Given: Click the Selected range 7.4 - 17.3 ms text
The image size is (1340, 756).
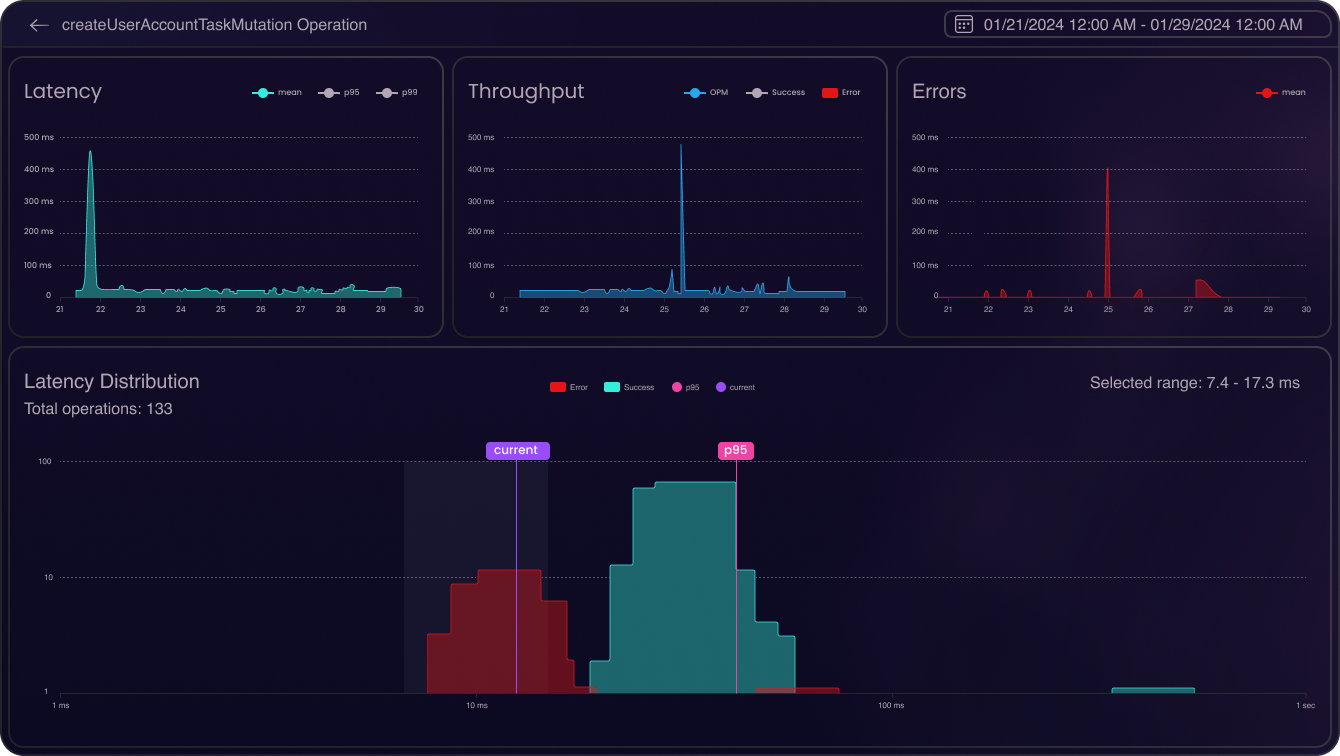Looking at the screenshot, I should [1196, 382].
